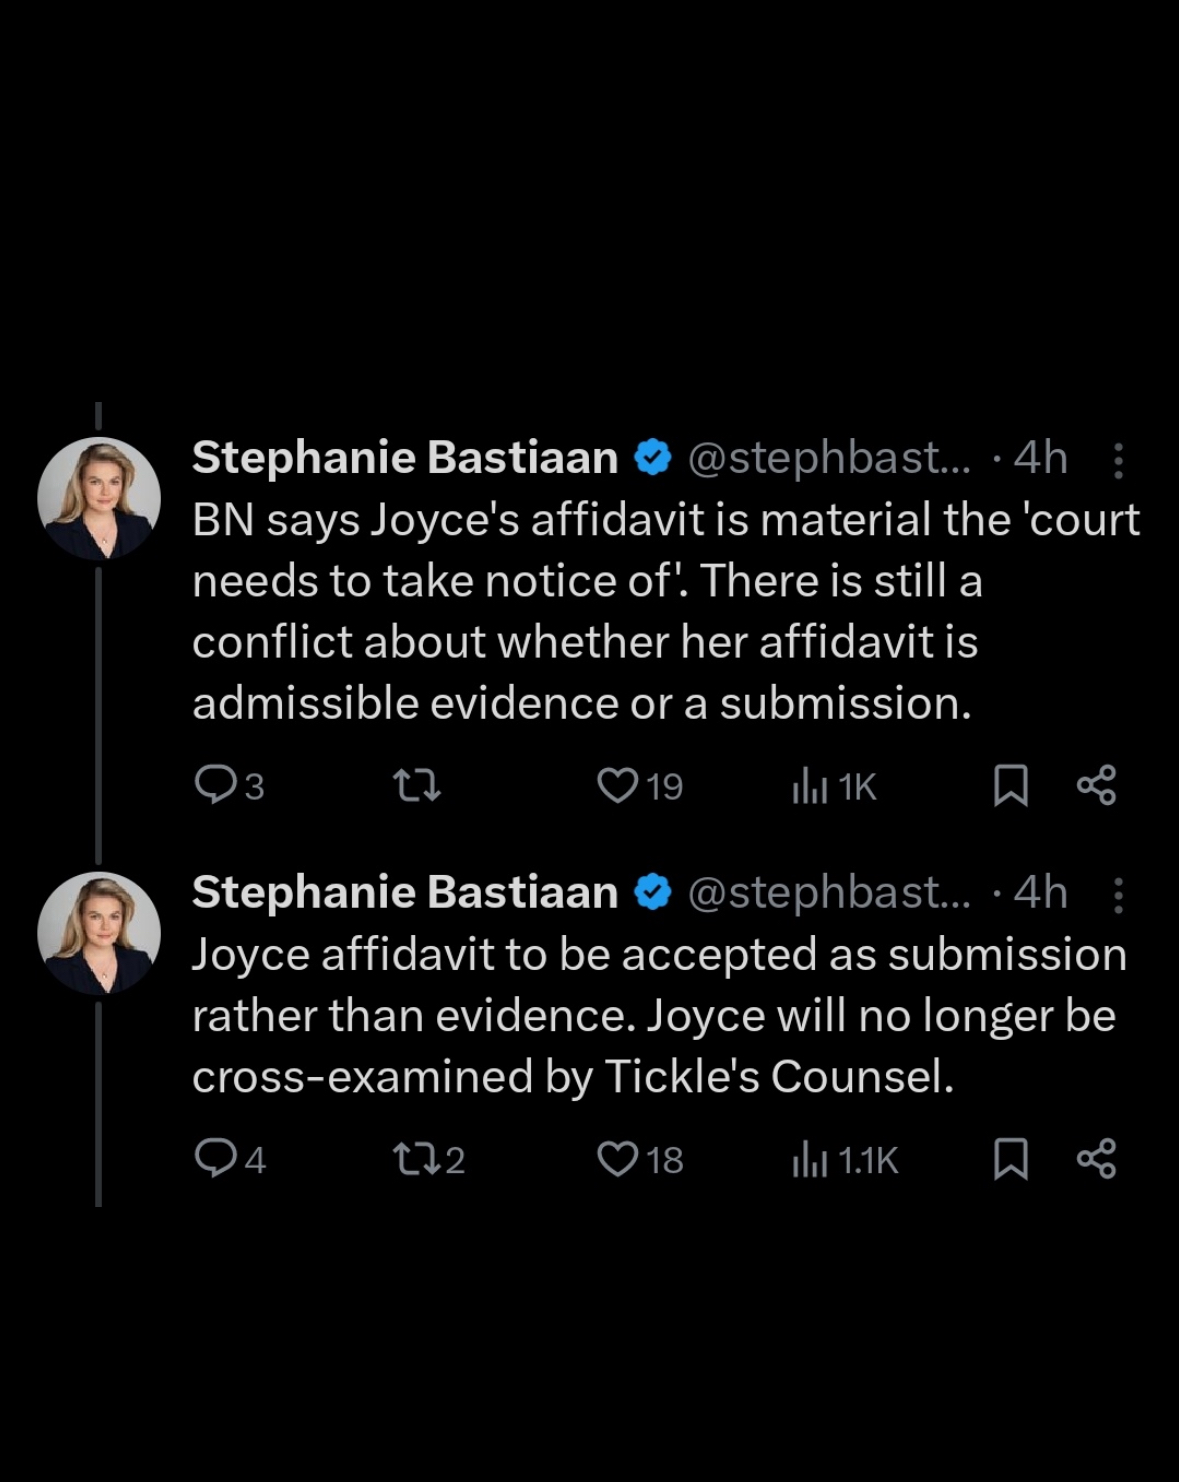Repost the first tweet about affidavit conflict

click(x=417, y=786)
